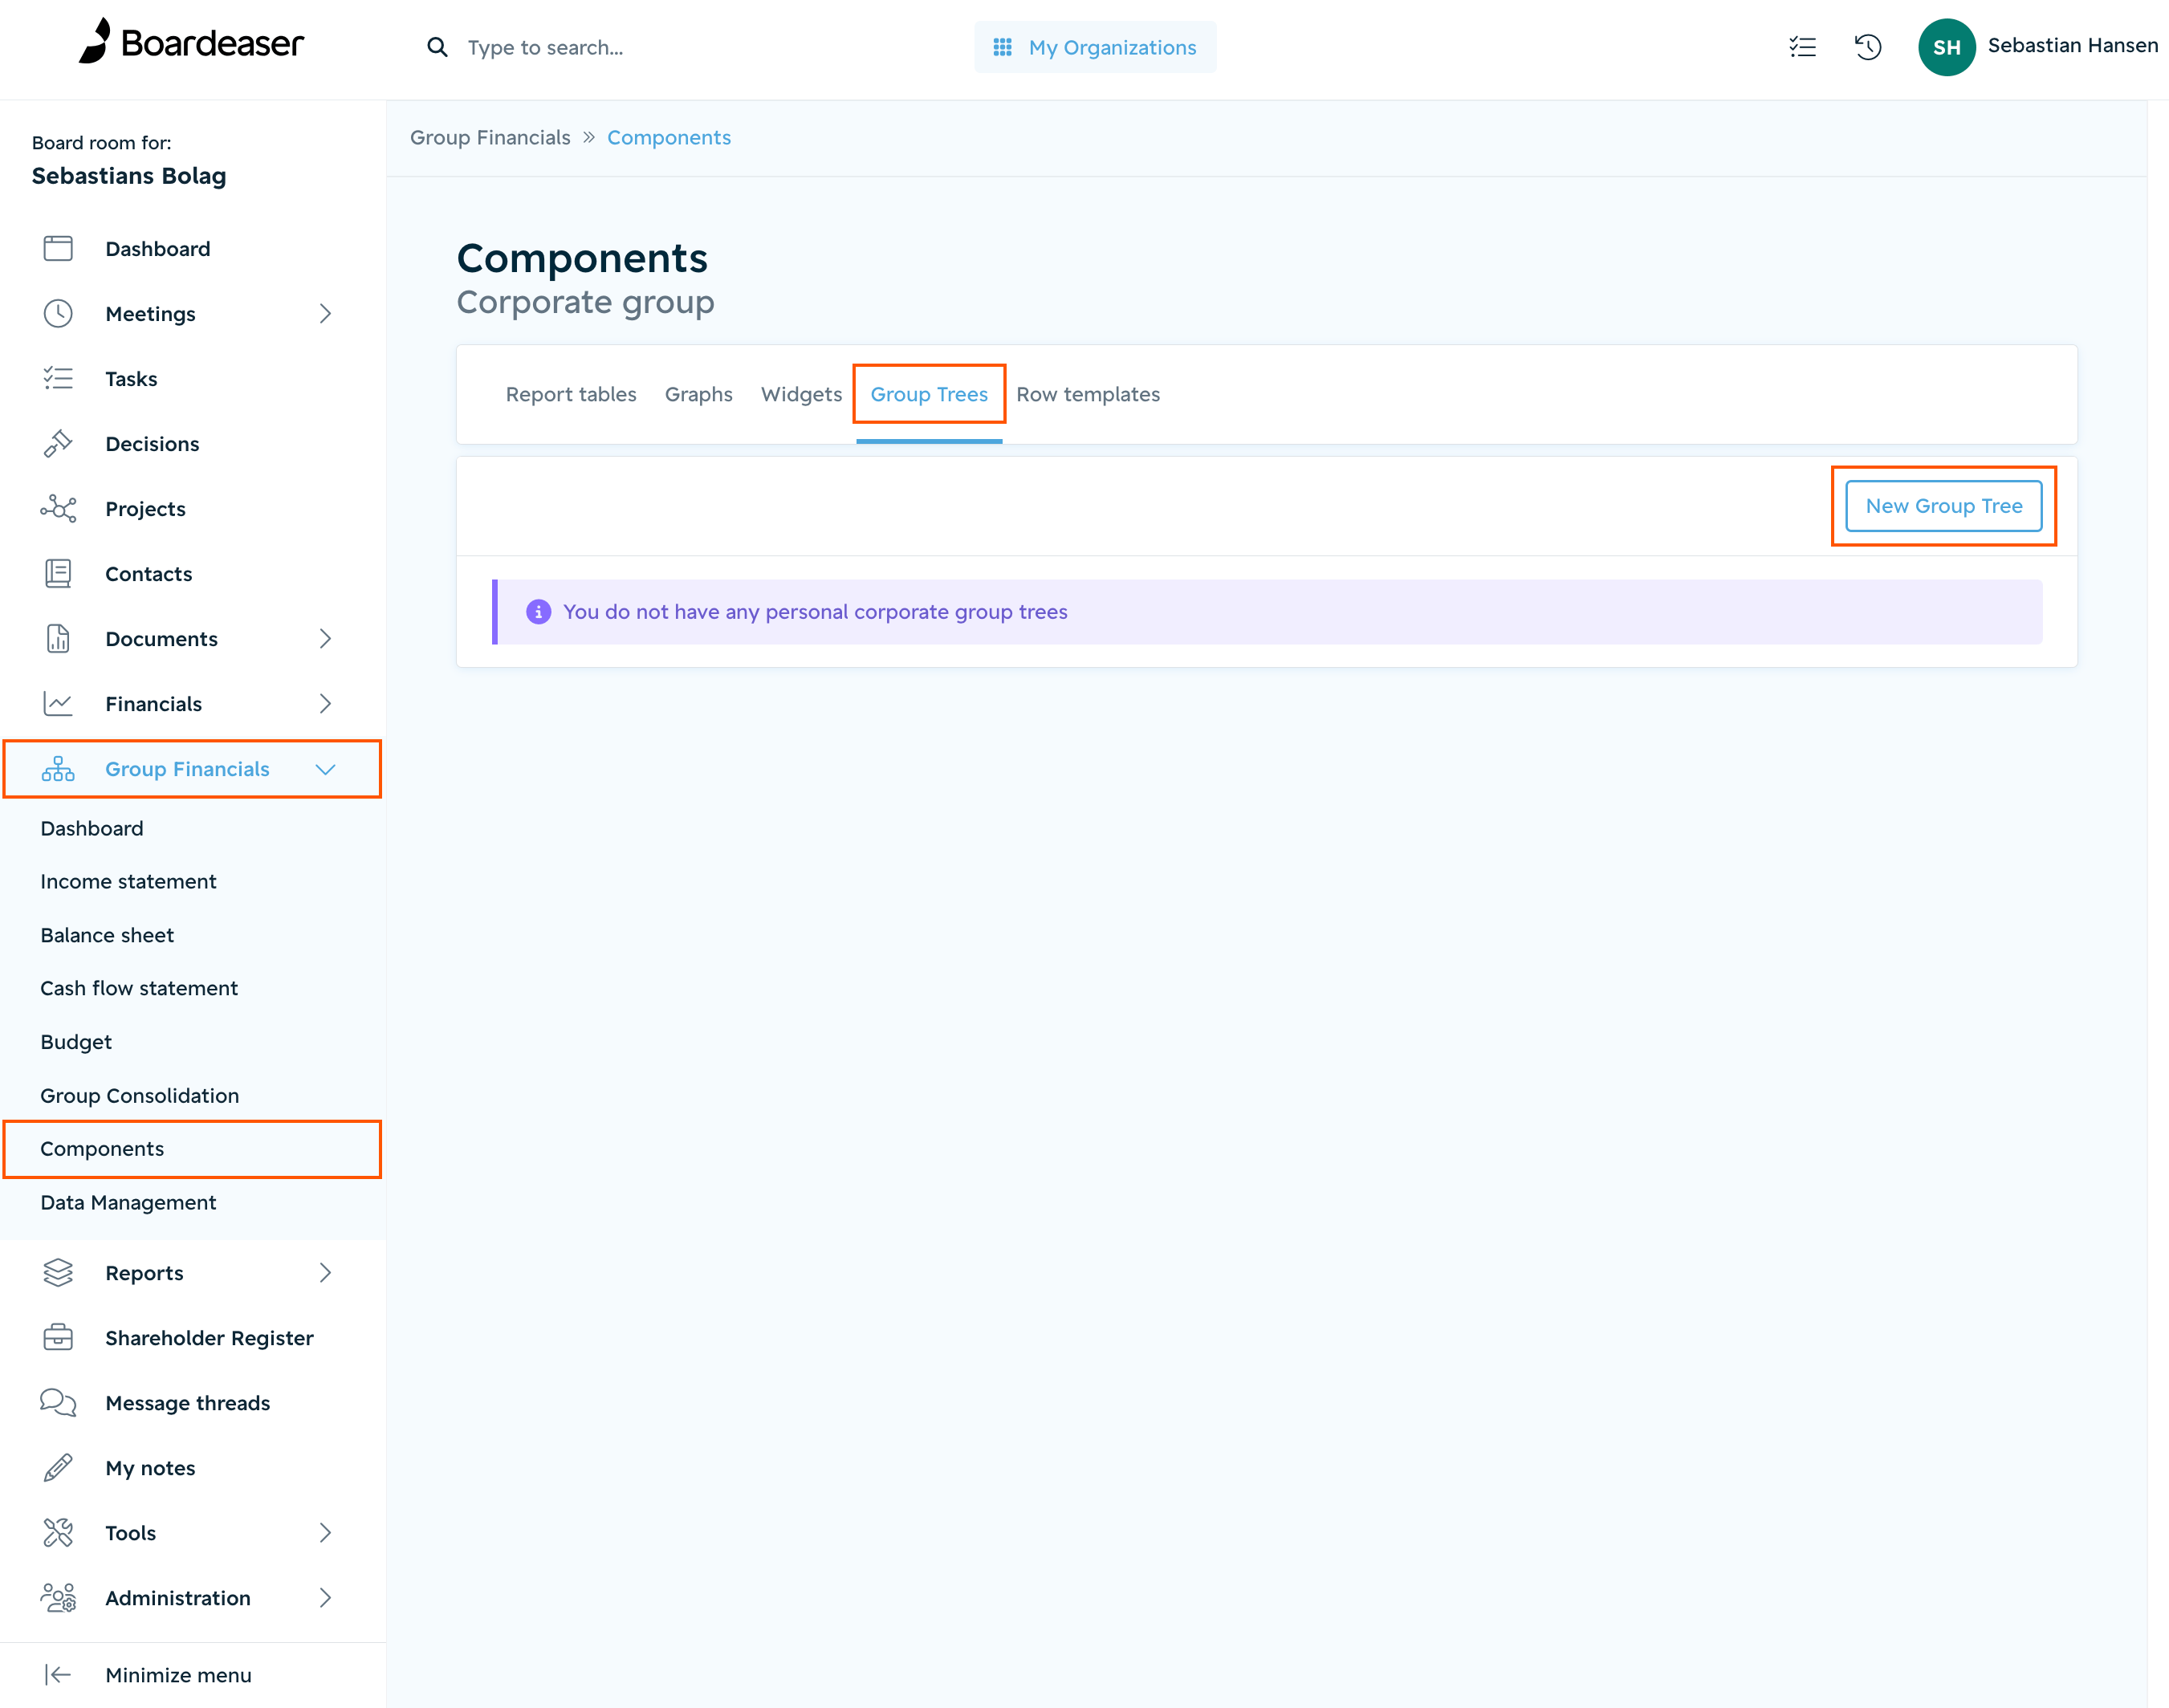Click the SH user avatar
2169x1708 pixels.
click(1945, 47)
